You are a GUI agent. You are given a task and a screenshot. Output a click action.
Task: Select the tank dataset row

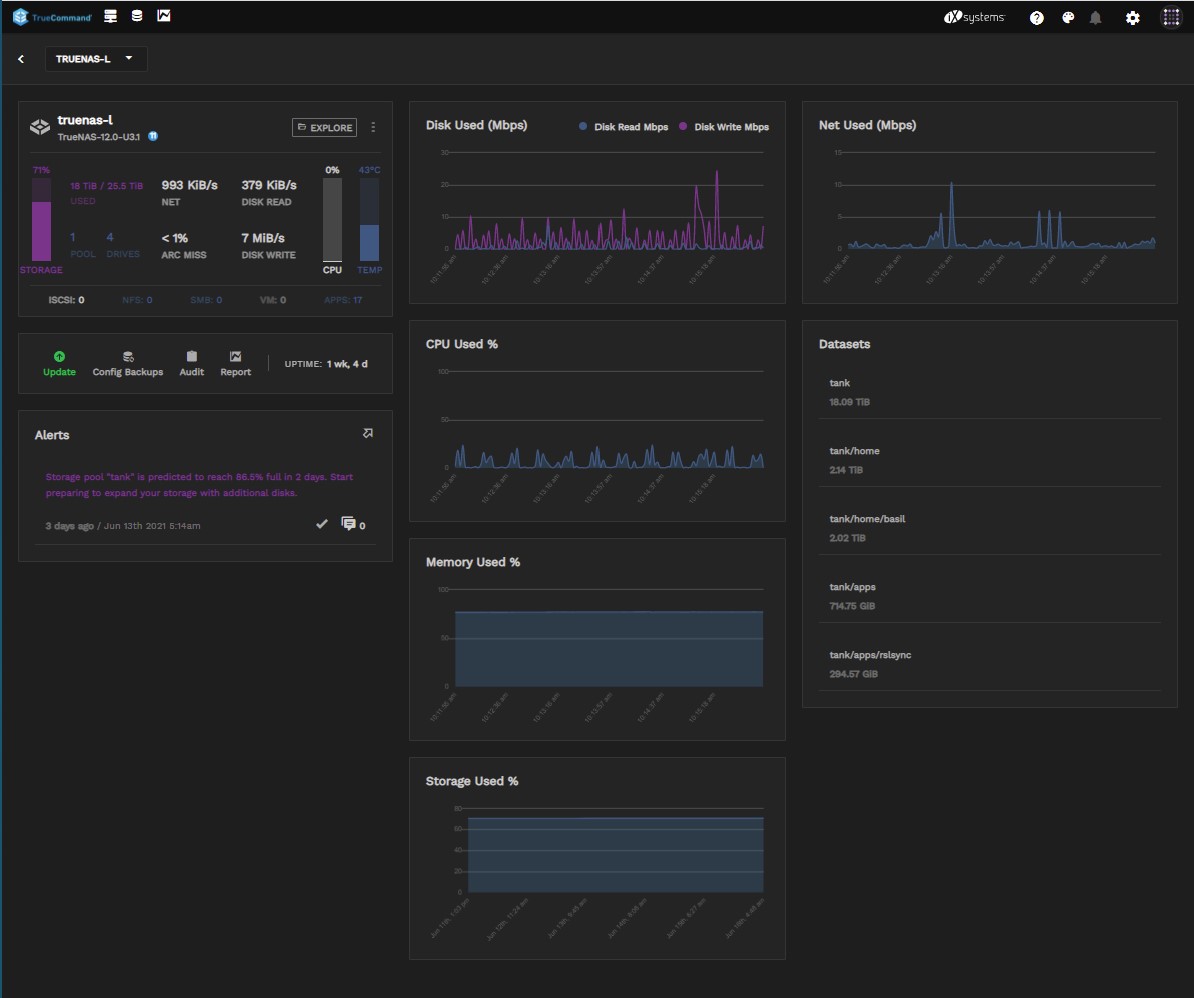[x=990, y=392]
